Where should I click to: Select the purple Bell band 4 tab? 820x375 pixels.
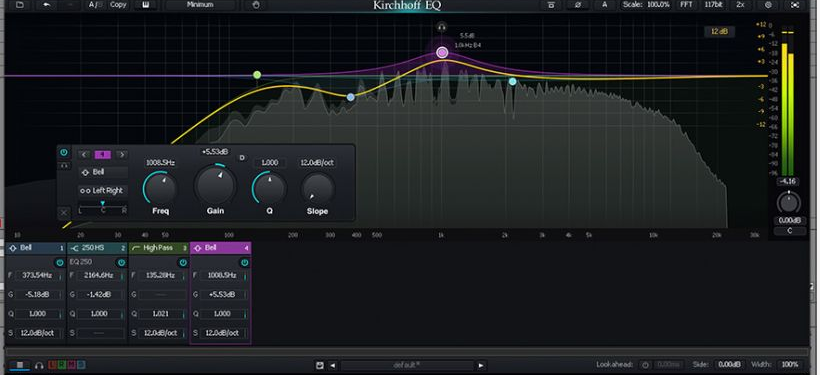coord(221,248)
